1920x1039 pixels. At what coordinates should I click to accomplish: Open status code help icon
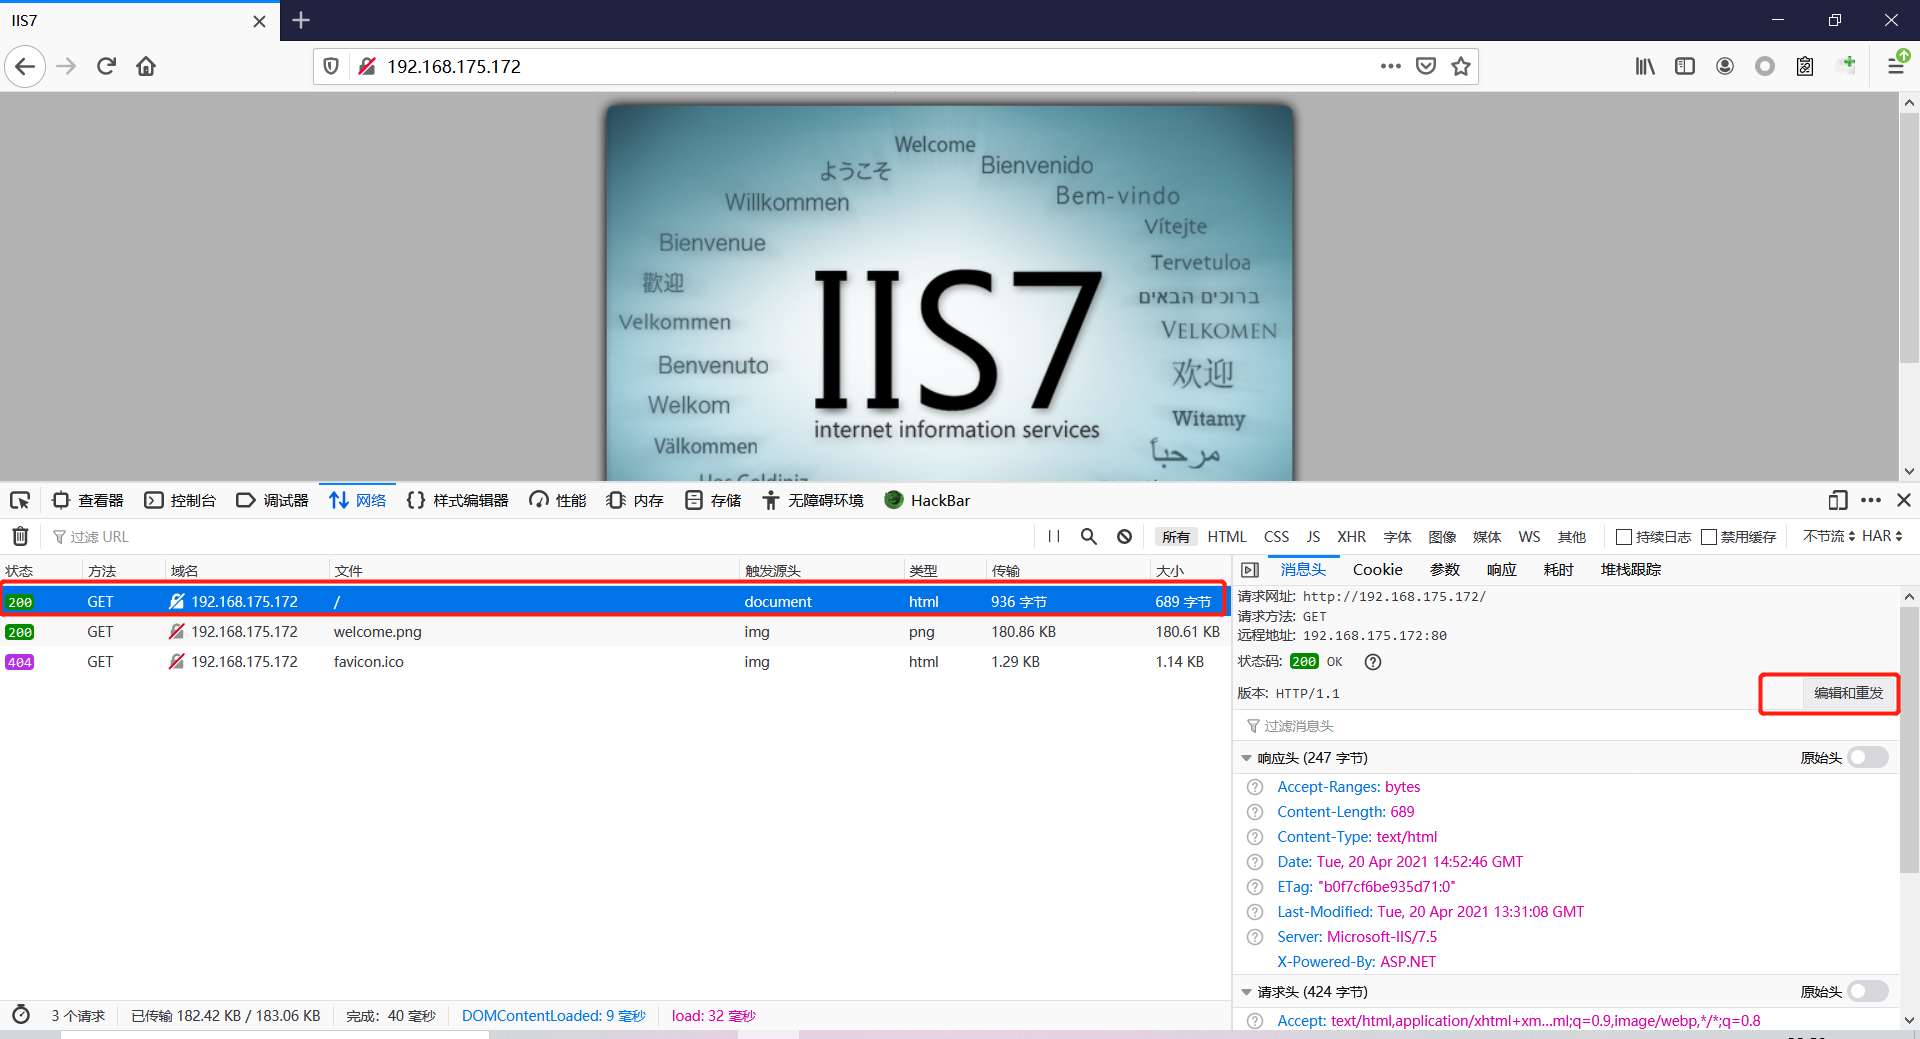coord(1373,661)
